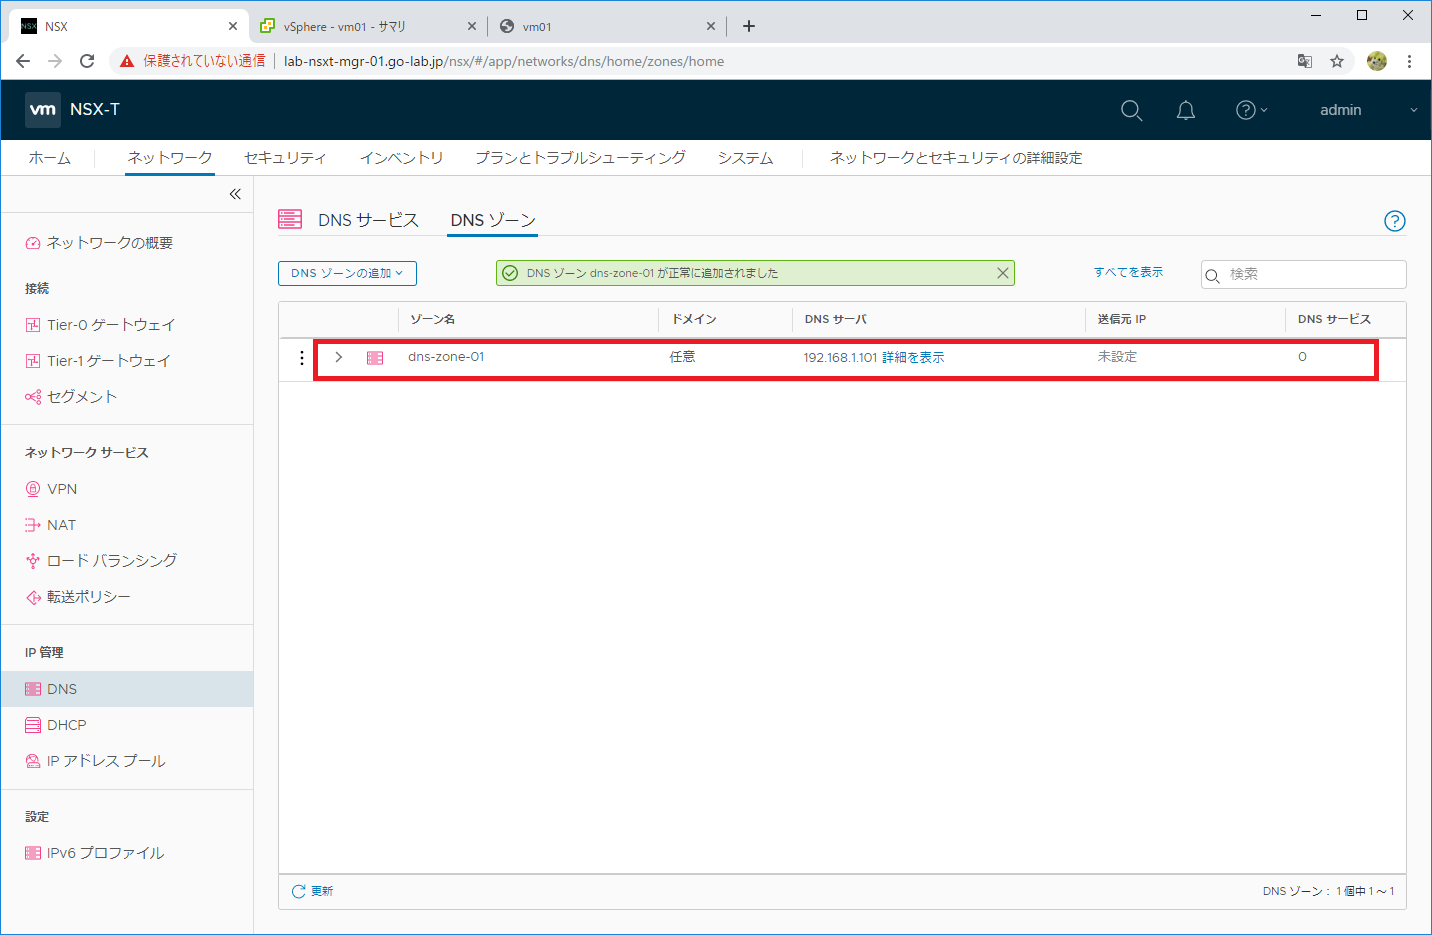1432x935 pixels.
Task: Open the help question mark menu in header
Action: (x=1251, y=110)
